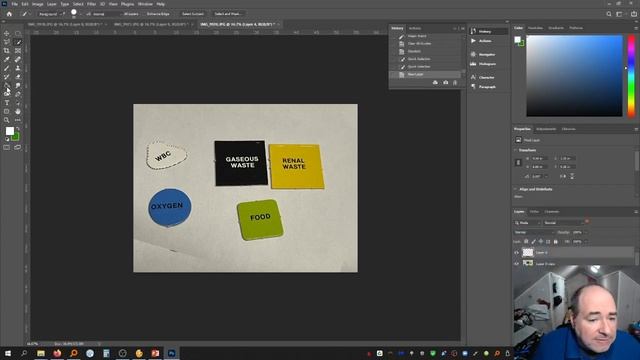Select the Healing Brush tool
This screenshot has width=640, height=360.
coord(18,59)
